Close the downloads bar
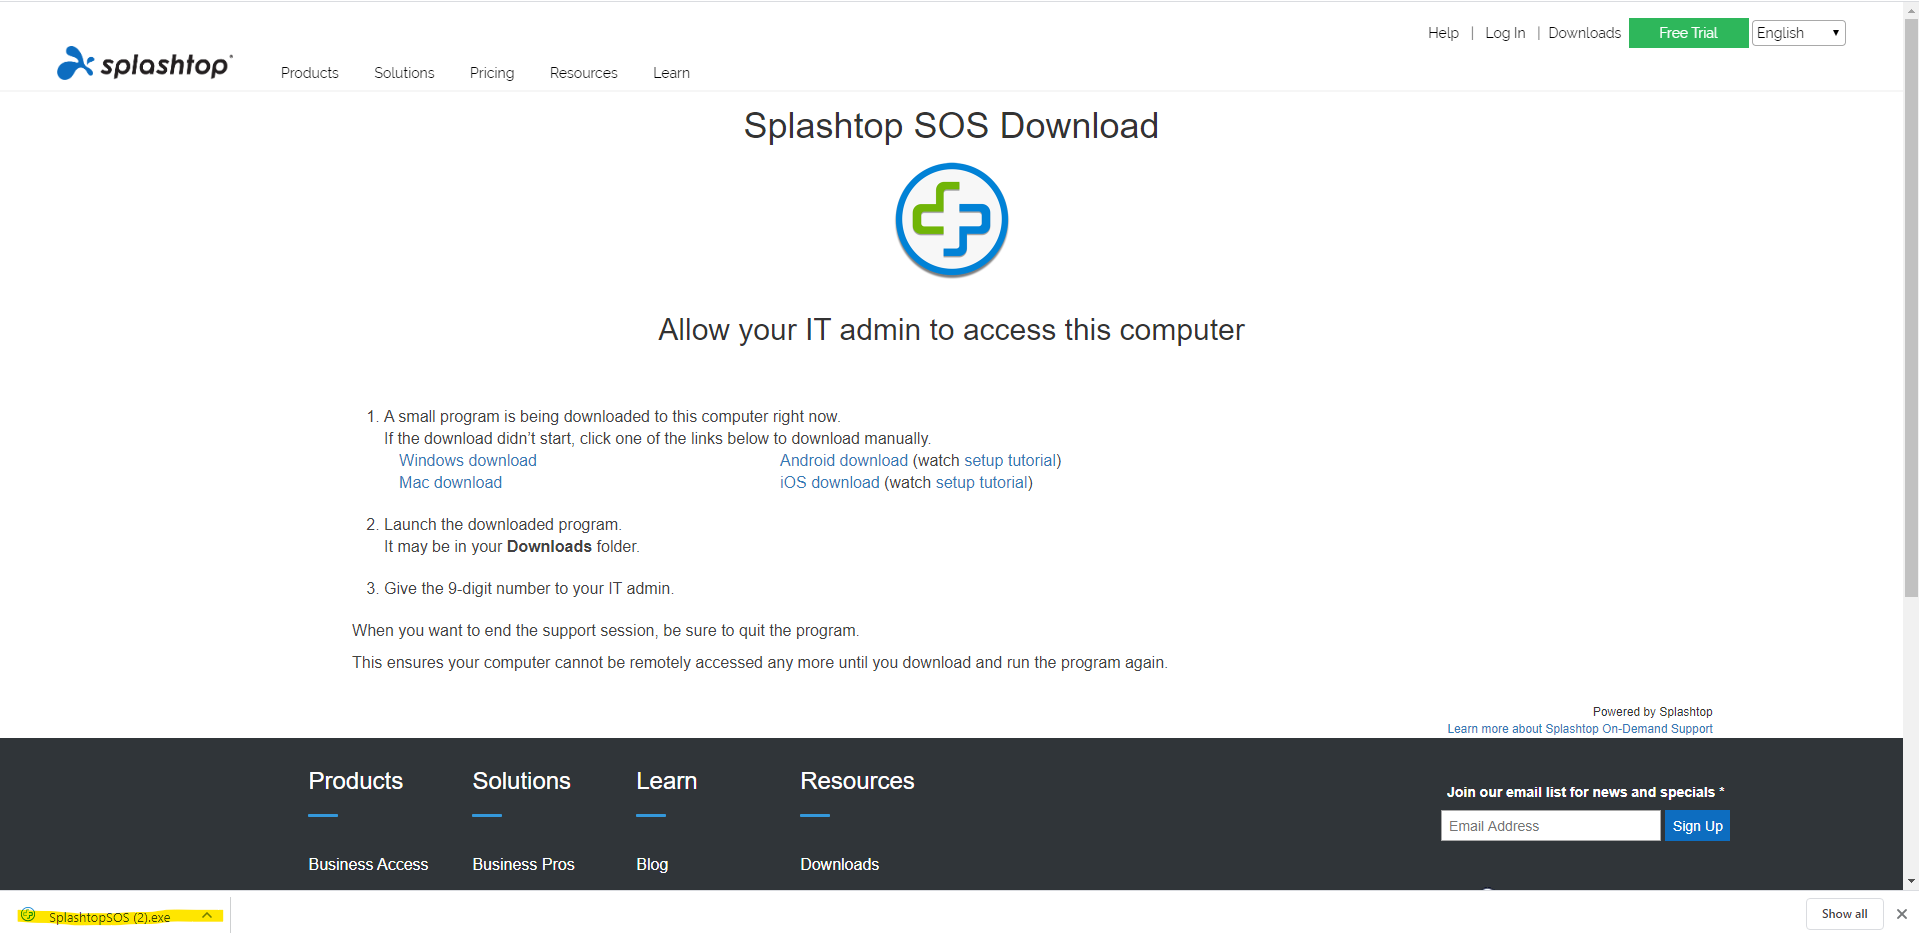The height and width of the screenshot is (938, 1919). pos(1902,914)
